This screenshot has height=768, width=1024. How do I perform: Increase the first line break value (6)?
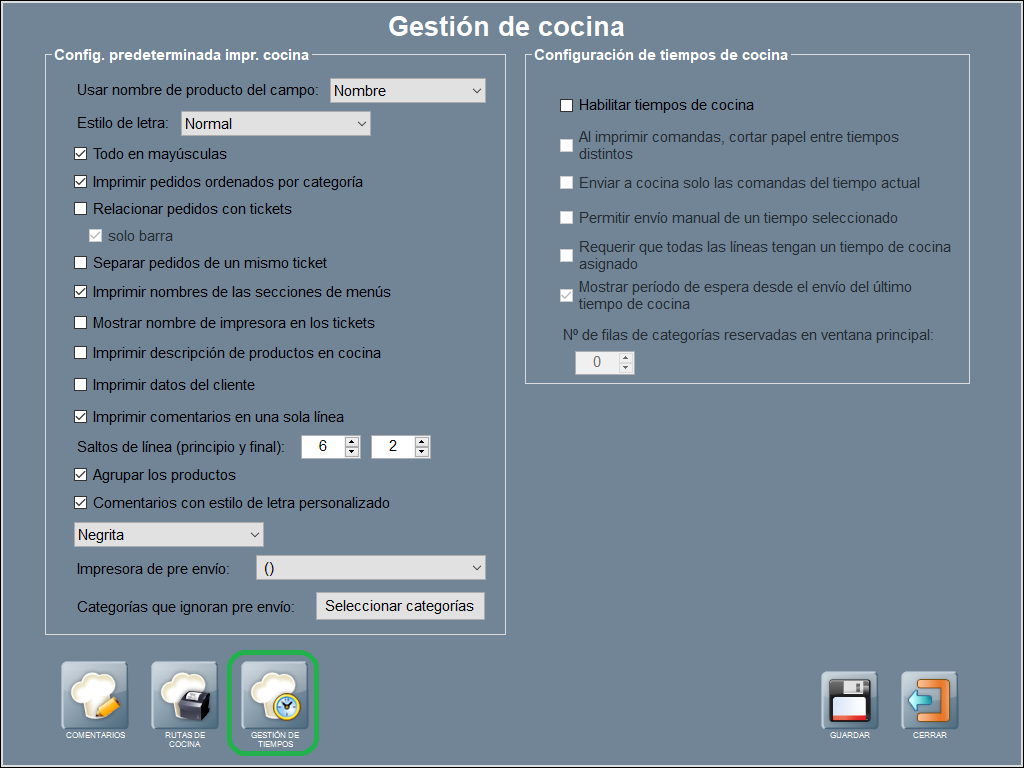tap(351, 441)
